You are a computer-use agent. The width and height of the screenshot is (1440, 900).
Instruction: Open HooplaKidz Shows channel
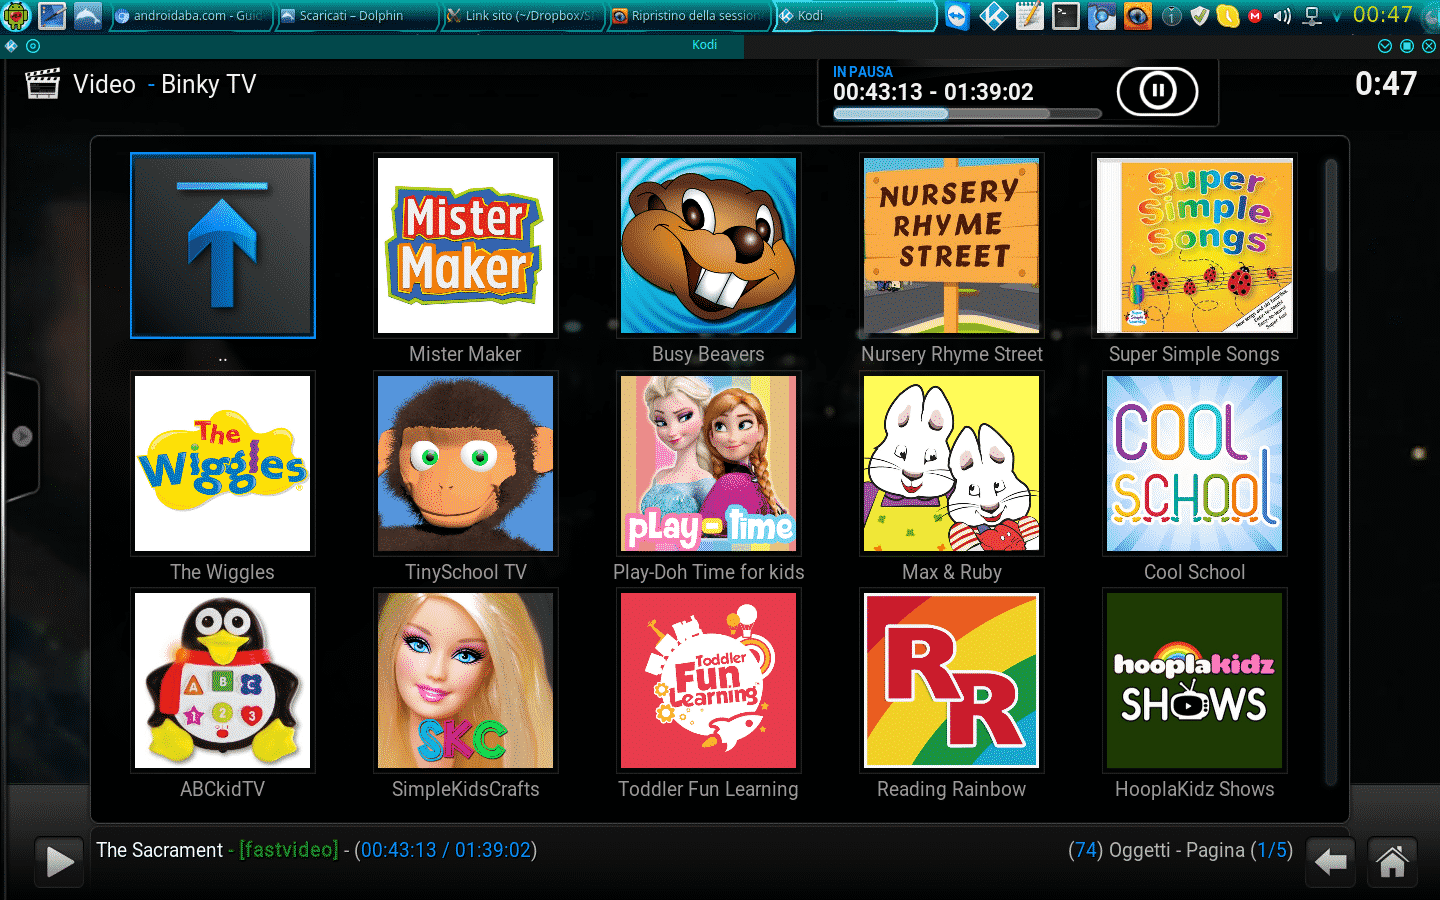(1194, 681)
